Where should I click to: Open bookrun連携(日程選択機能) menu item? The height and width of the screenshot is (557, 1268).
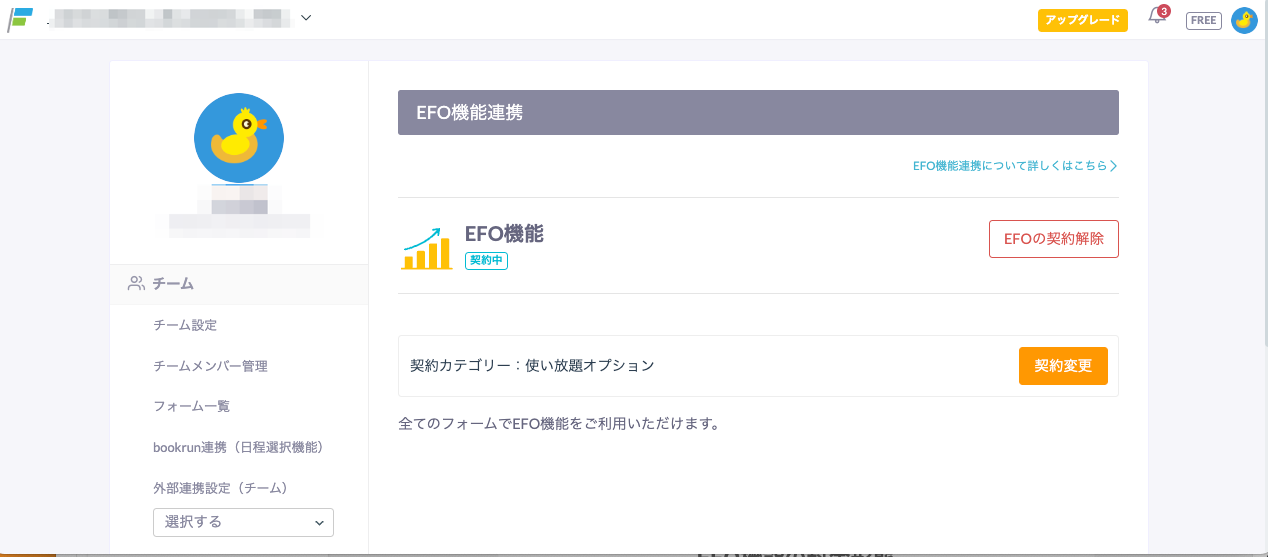point(238,447)
